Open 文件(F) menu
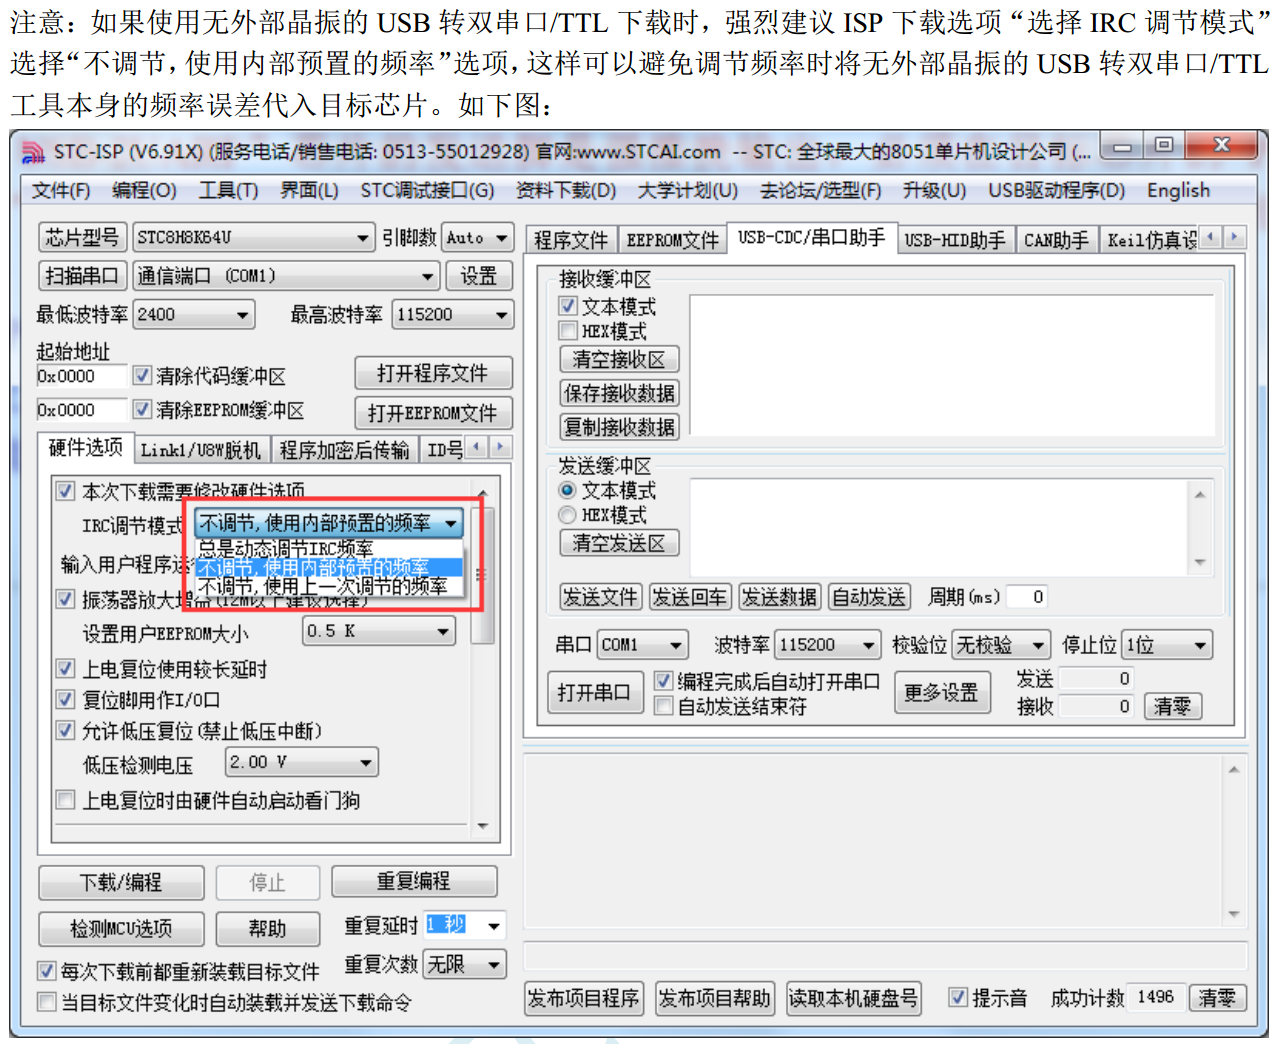1277x1044 pixels. point(61,190)
